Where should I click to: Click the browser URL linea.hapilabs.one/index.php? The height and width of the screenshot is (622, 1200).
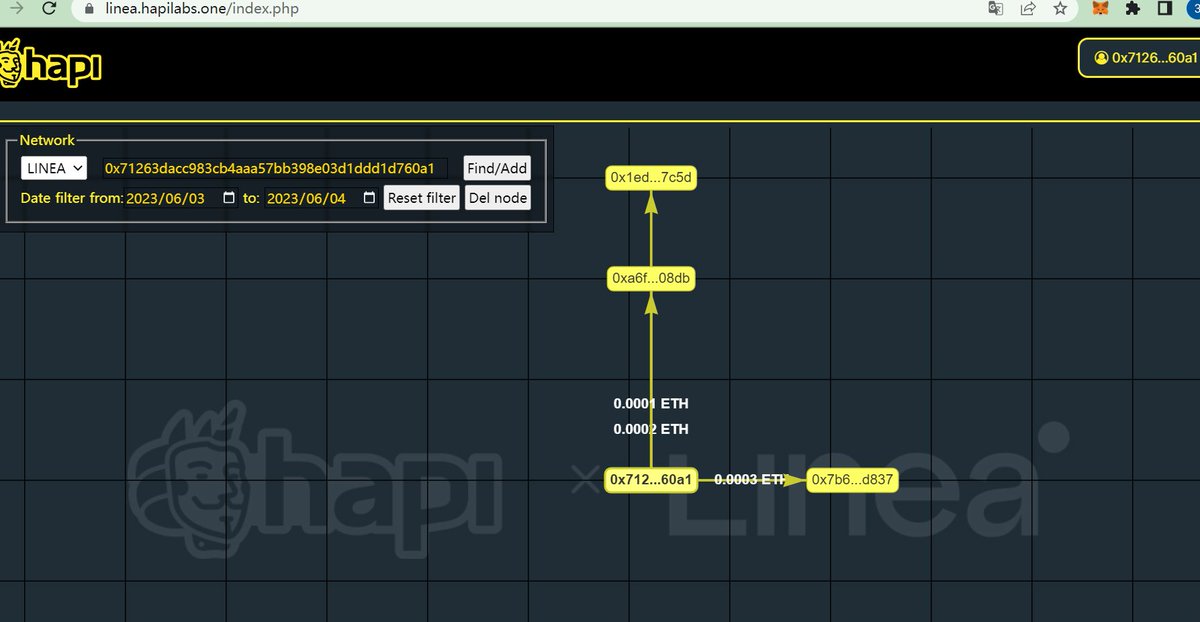(x=202, y=9)
